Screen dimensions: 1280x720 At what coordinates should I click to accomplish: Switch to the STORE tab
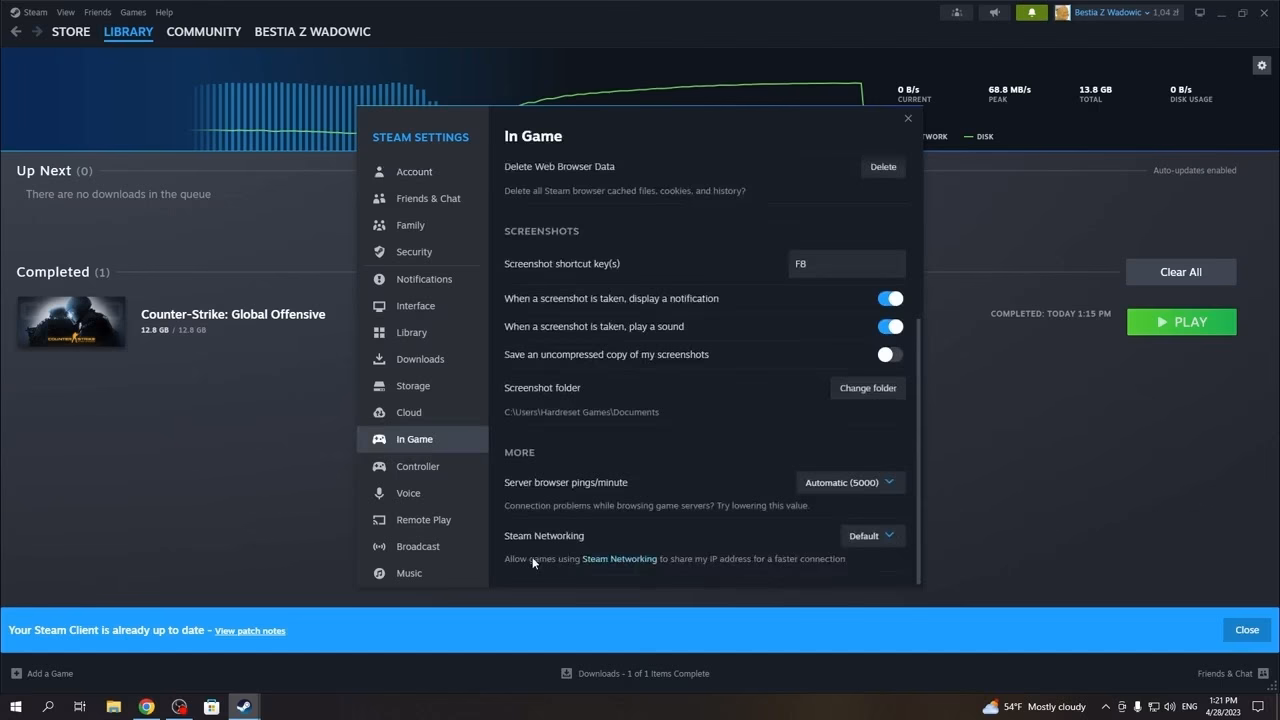click(71, 32)
